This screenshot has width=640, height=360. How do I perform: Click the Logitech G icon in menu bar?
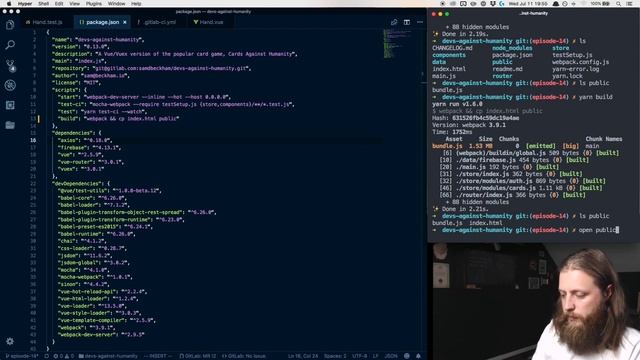(502, 3)
